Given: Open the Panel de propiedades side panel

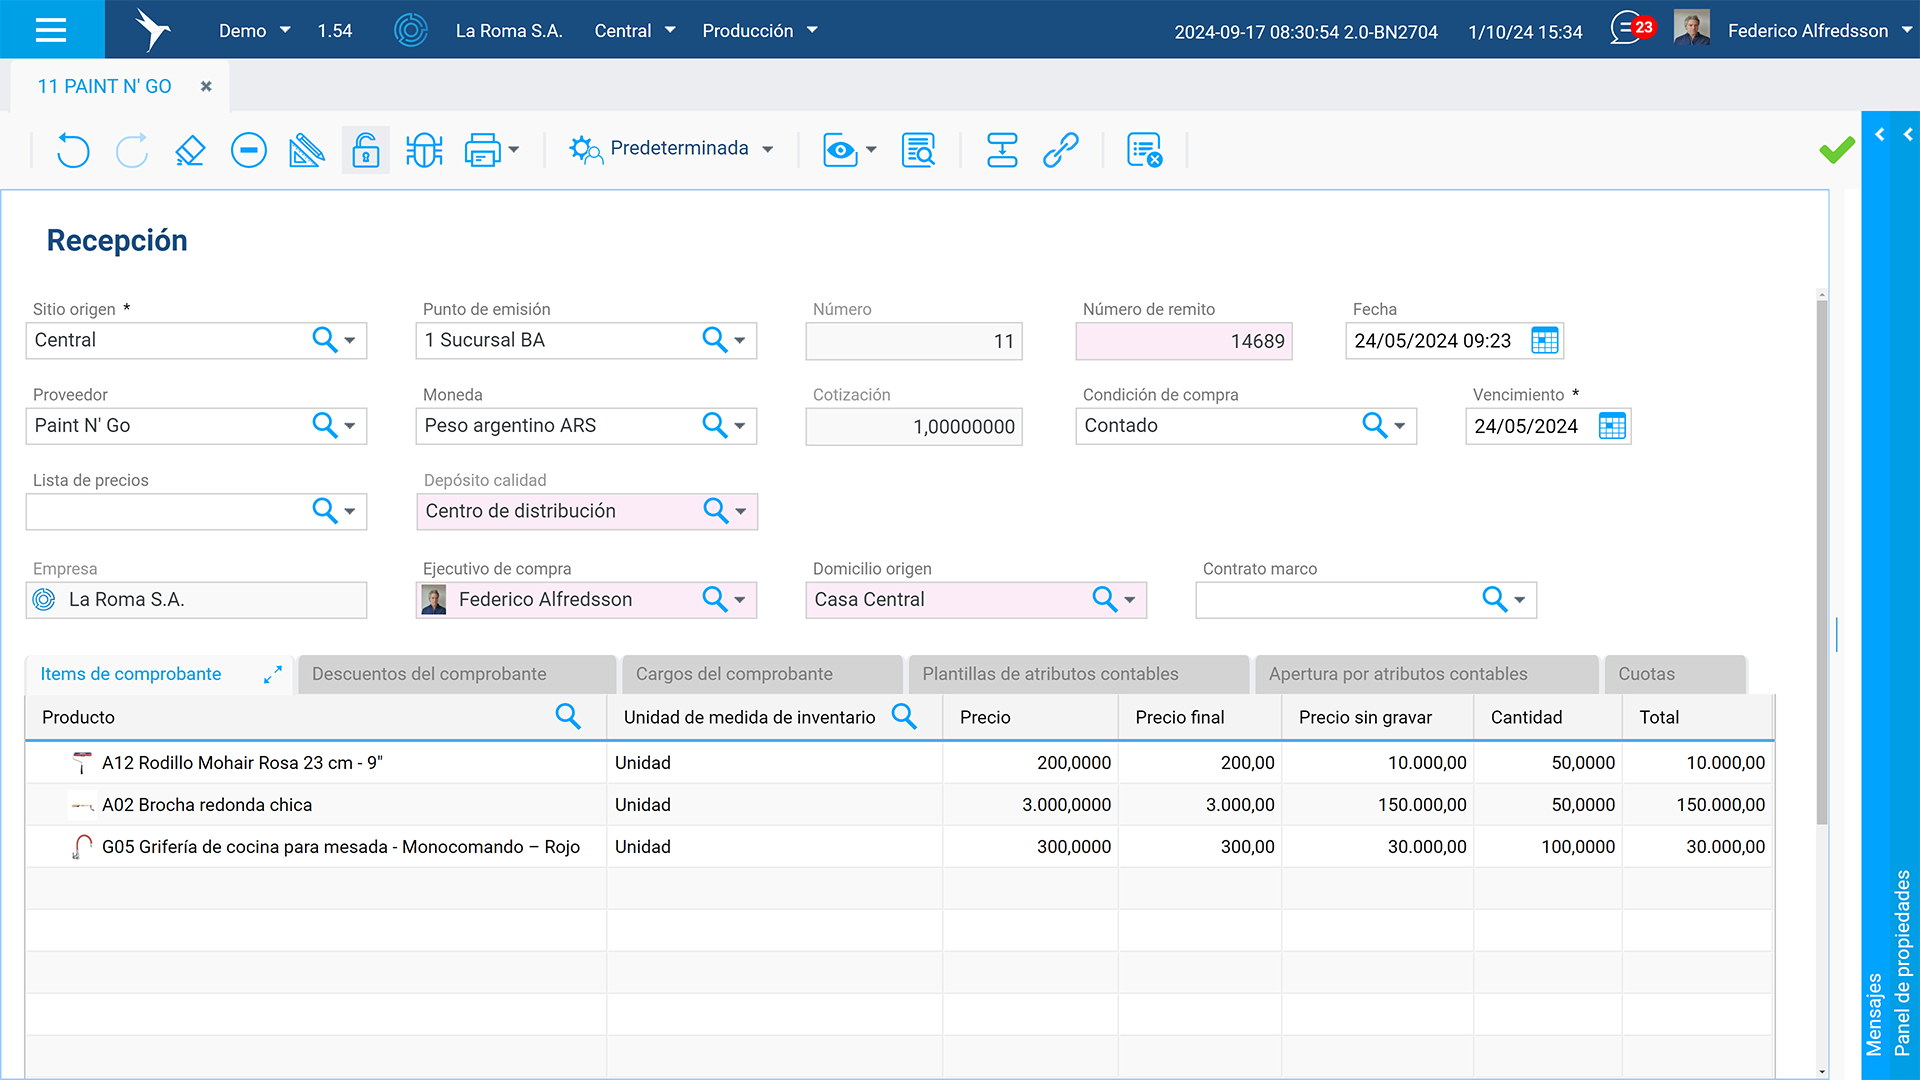Looking at the screenshot, I should pyautogui.click(x=1902, y=963).
